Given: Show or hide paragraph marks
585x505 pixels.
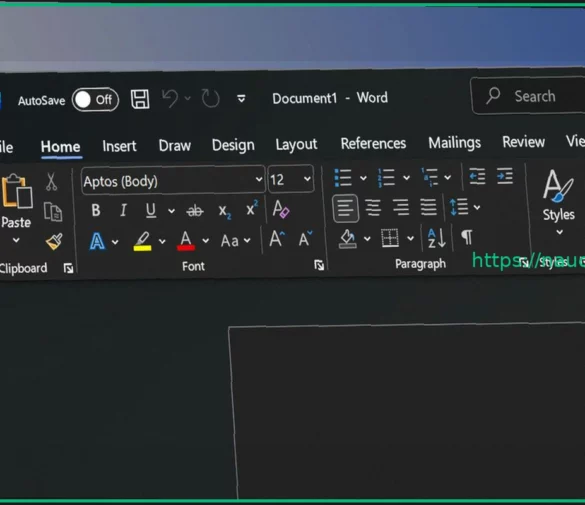Looking at the screenshot, I should click(467, 237).
